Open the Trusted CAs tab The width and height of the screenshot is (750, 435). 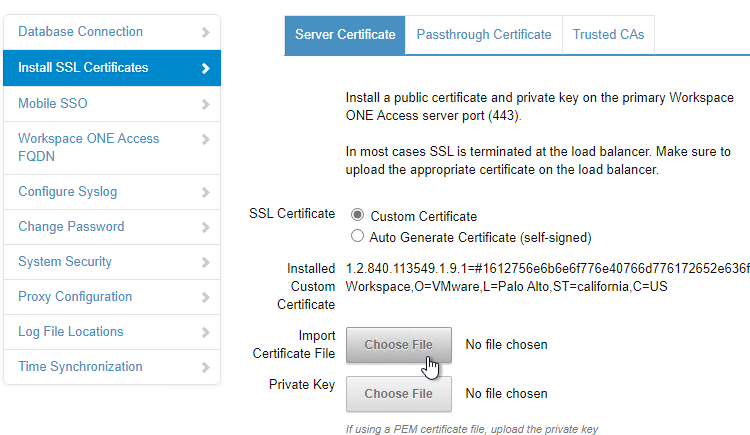coord(608,35)
